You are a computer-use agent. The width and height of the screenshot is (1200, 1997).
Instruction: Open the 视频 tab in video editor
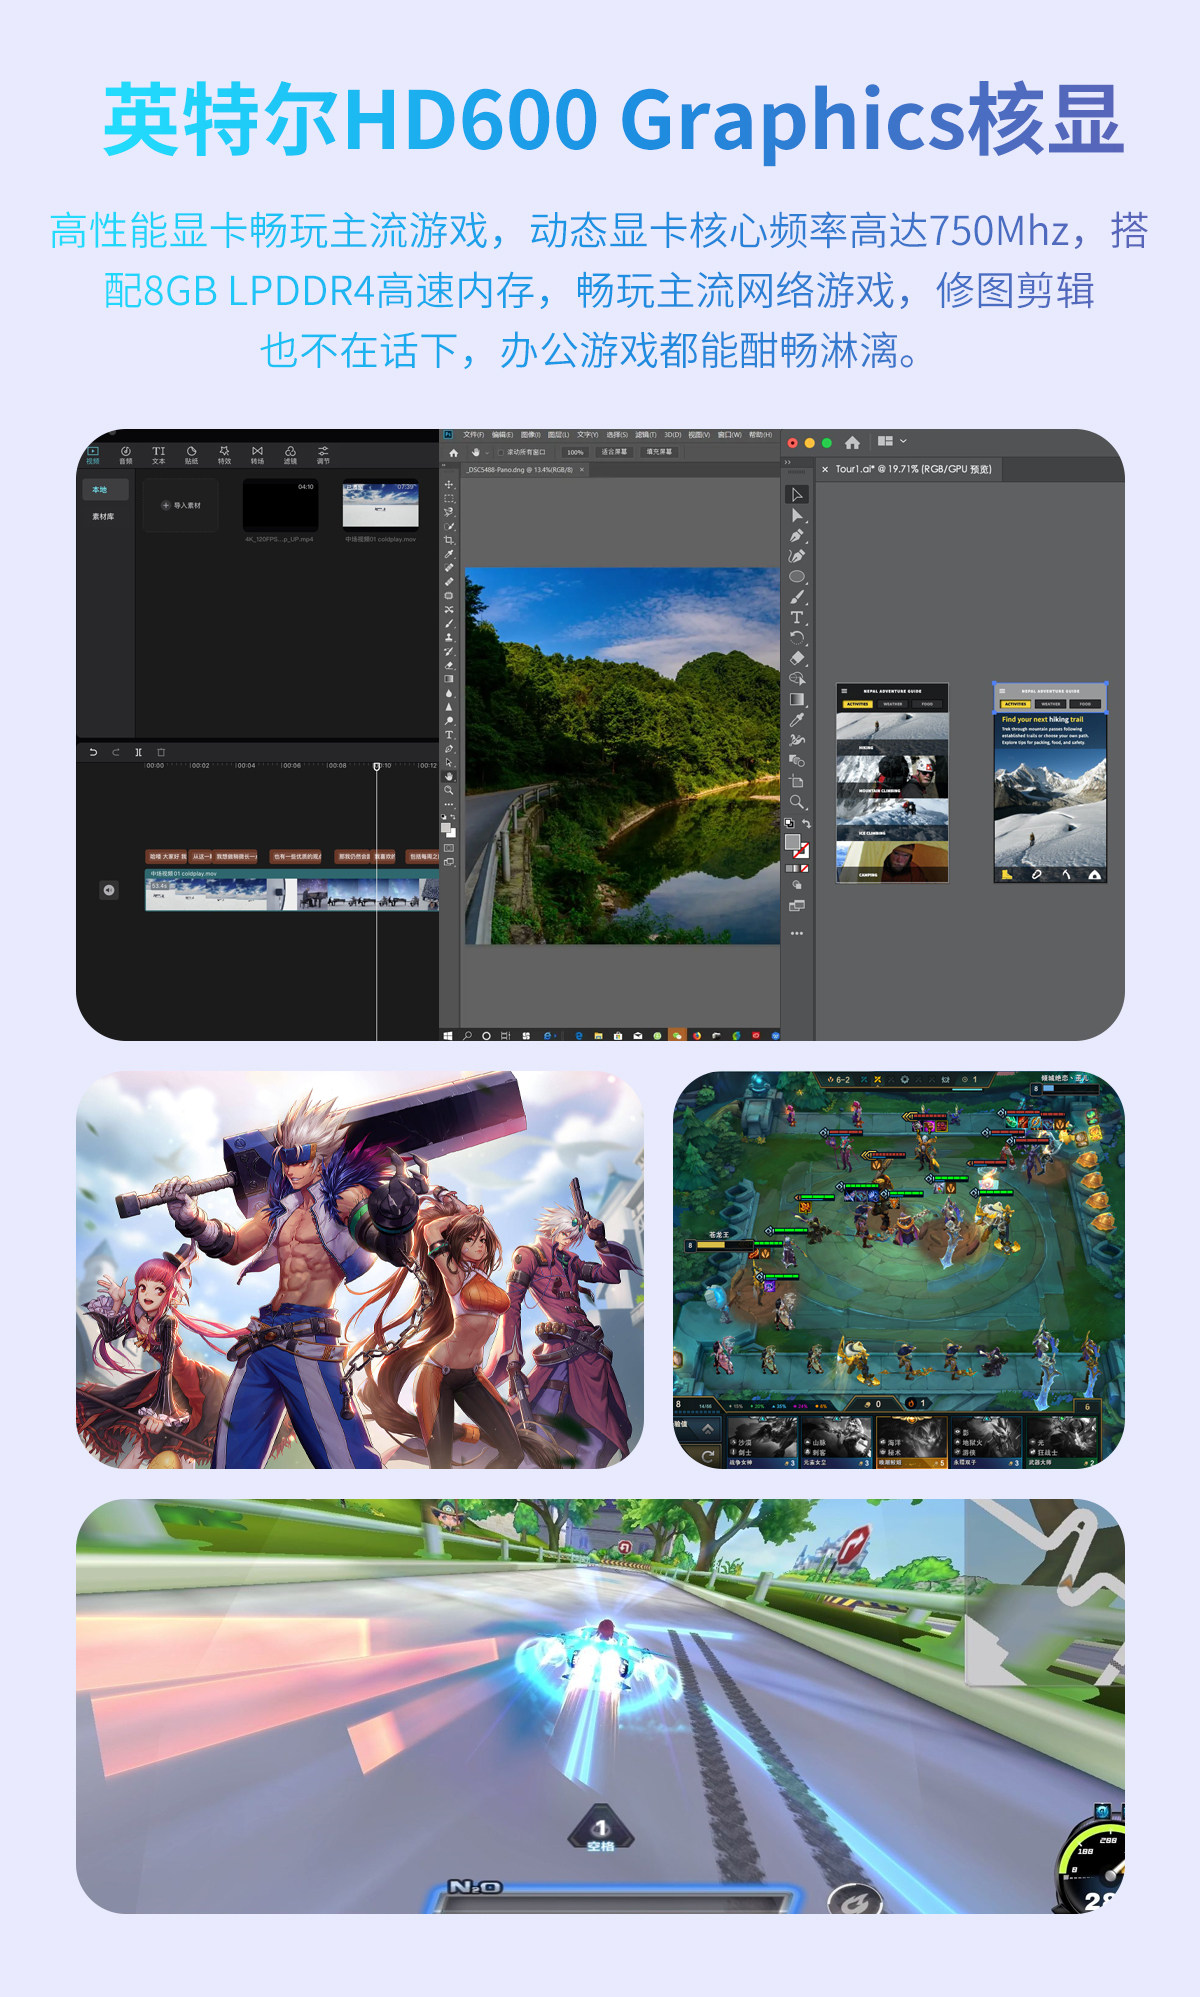pyautogui.click(x=93, y=455)
